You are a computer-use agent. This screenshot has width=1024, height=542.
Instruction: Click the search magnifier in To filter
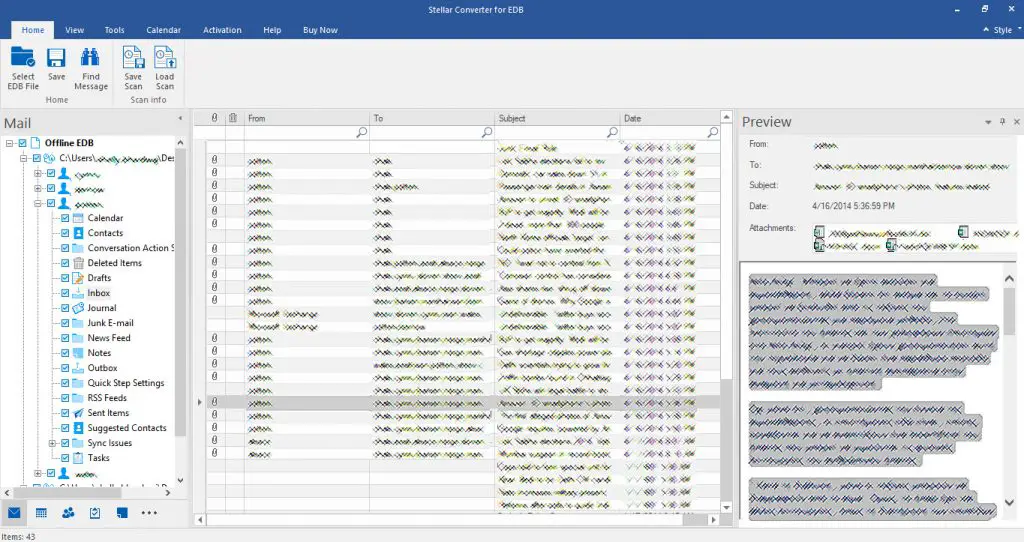[487, 133]
